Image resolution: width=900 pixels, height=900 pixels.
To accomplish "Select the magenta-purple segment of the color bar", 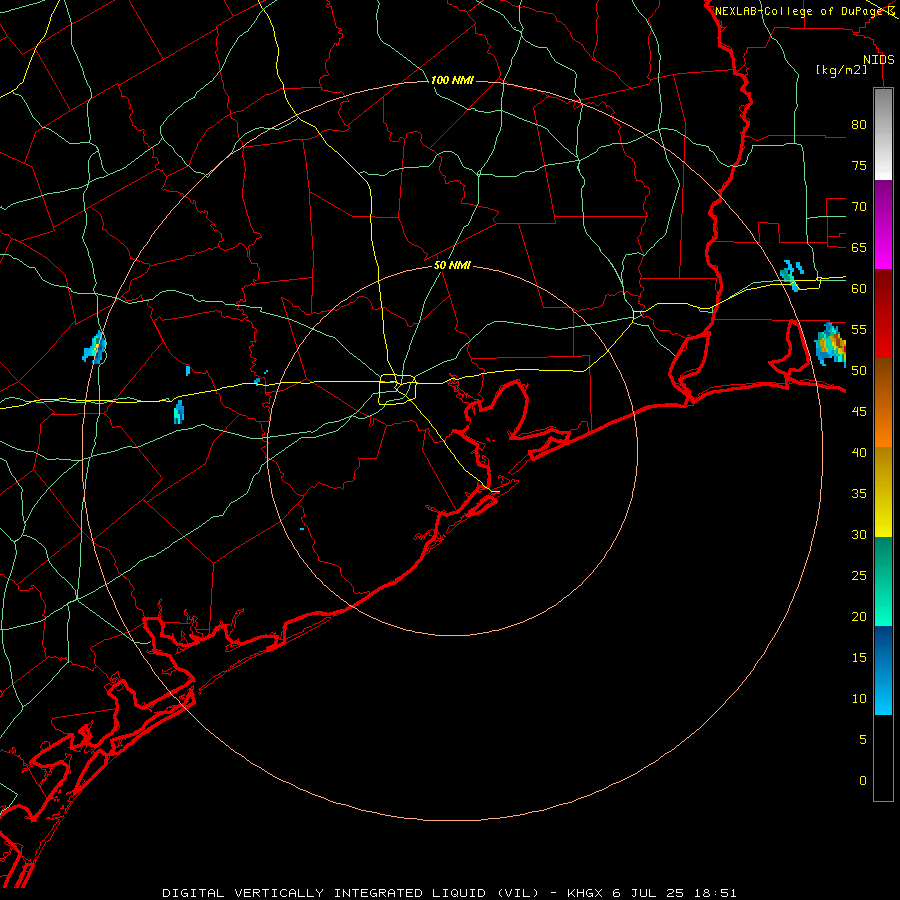I will (x=883, y=224).
